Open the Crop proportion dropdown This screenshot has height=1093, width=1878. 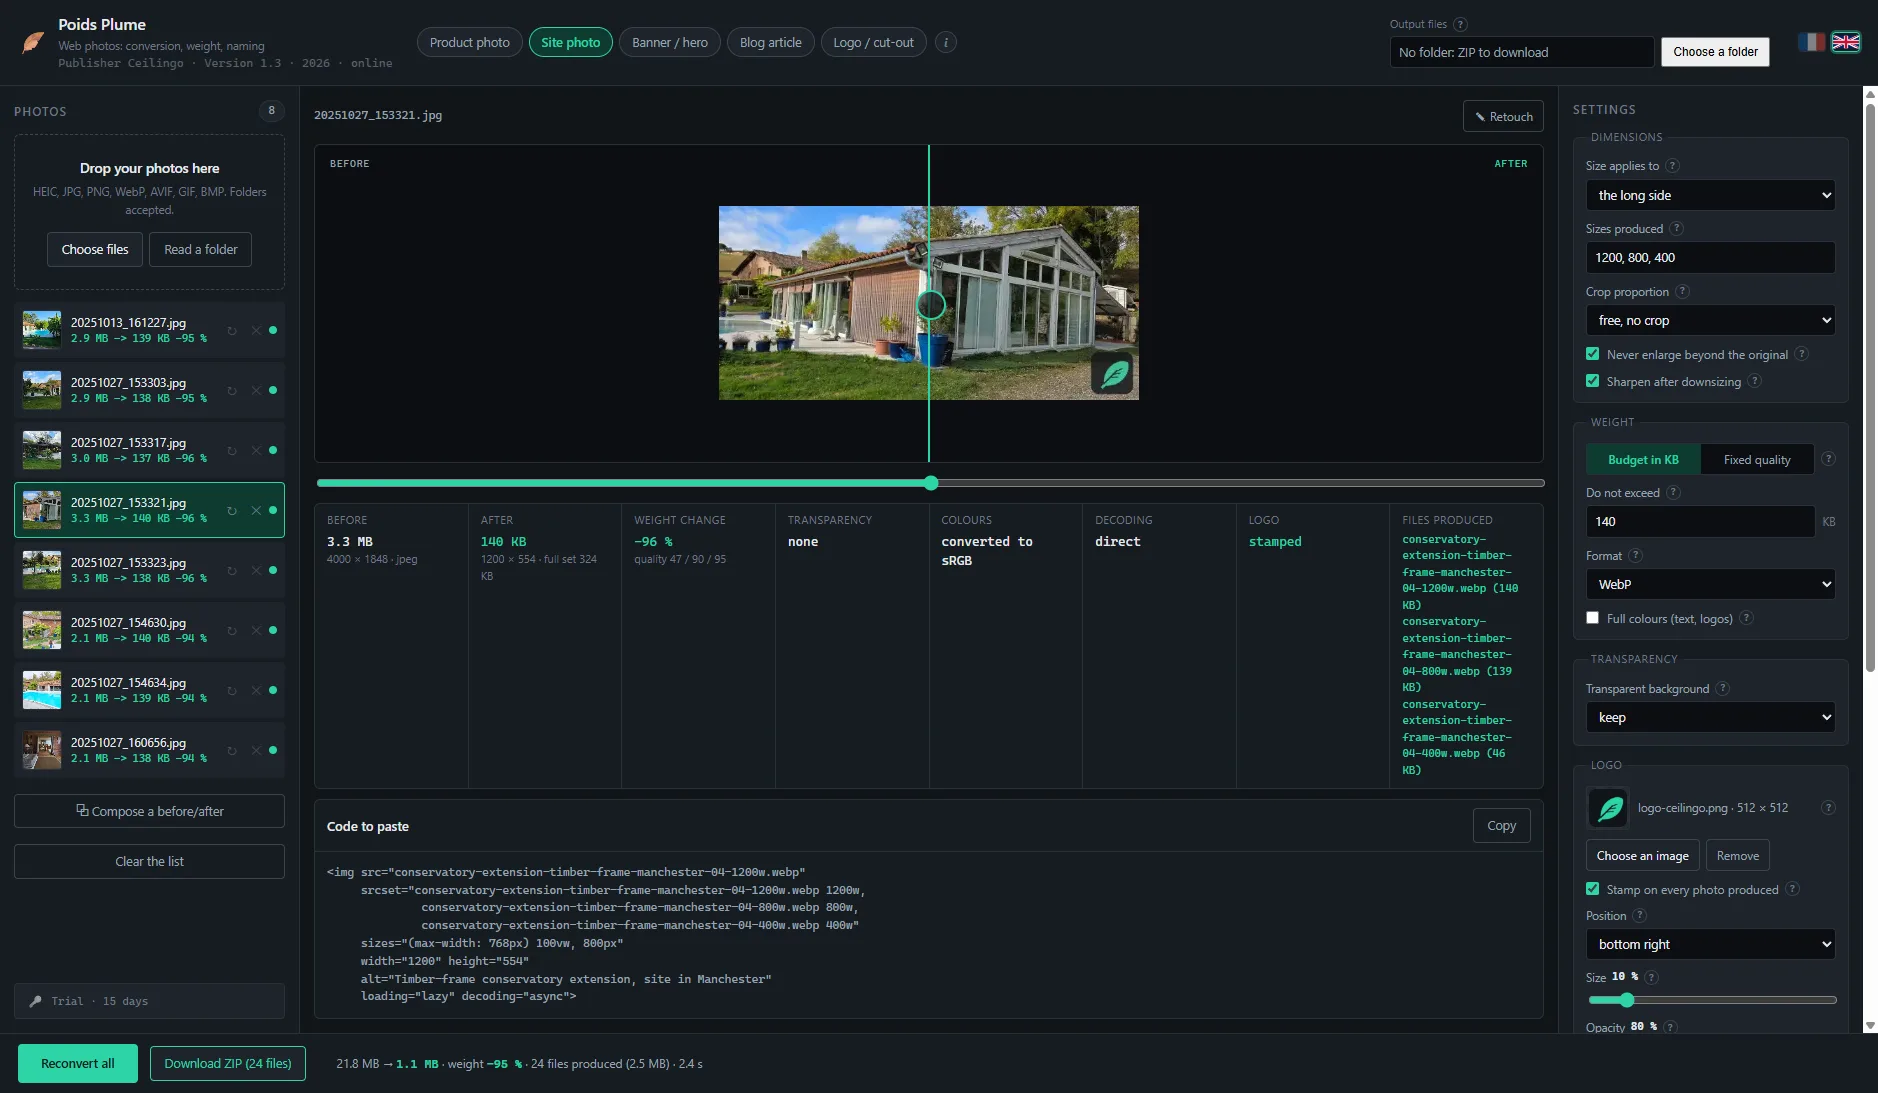point(1710,320)
